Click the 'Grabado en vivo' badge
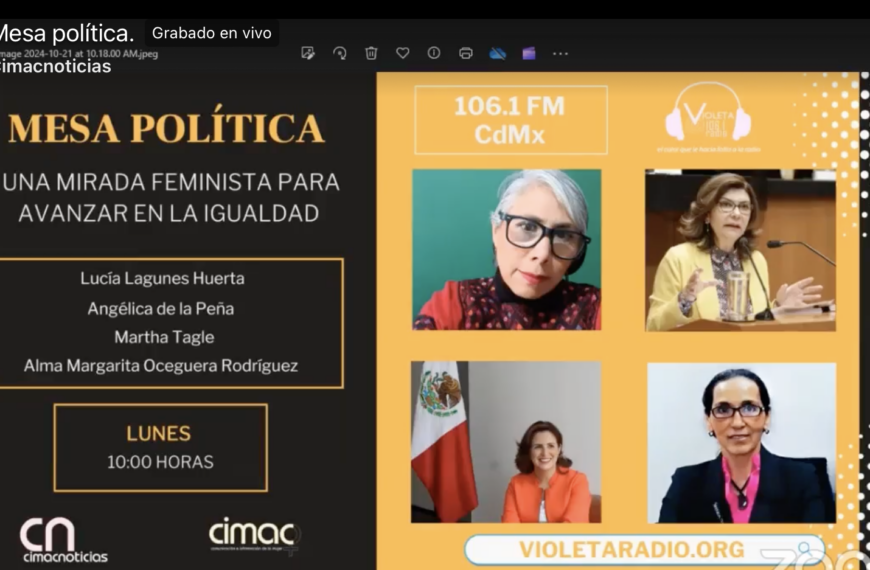Viewport: 870px width, 570px height. click(x=212, y=33)
